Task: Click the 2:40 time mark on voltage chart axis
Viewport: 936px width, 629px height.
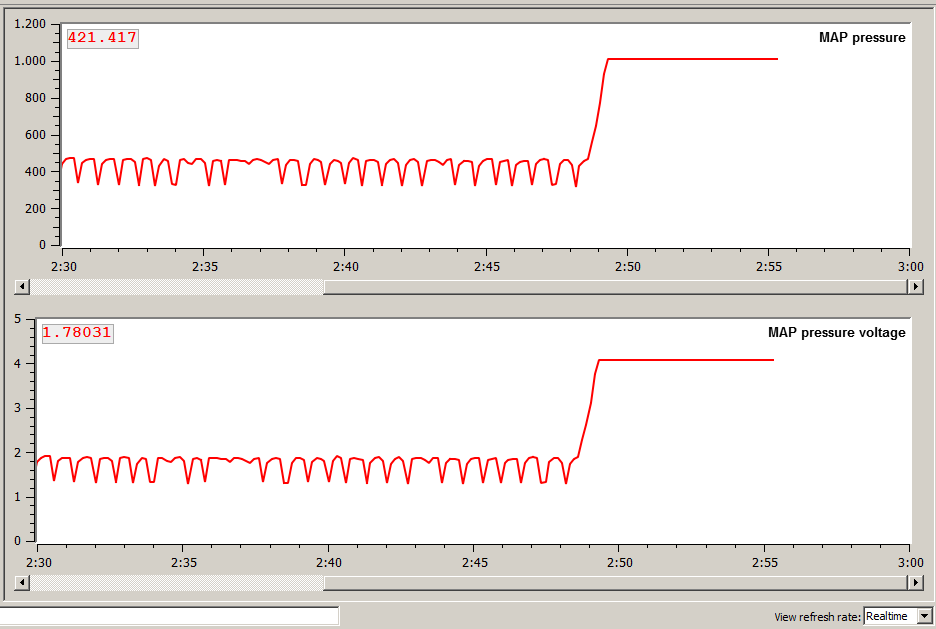Action: [x=328, y=561]
